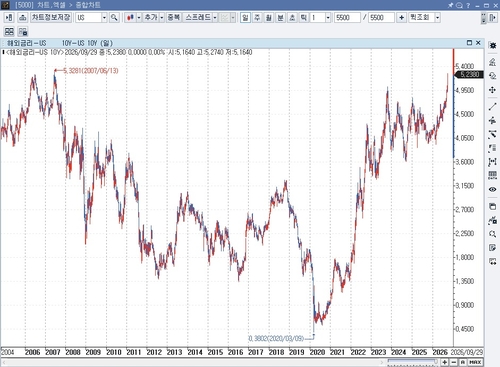Select weekly period 주 toggle
Image resolution: width=500 pixels, height=367 pixels.
[x=257, y=17]
